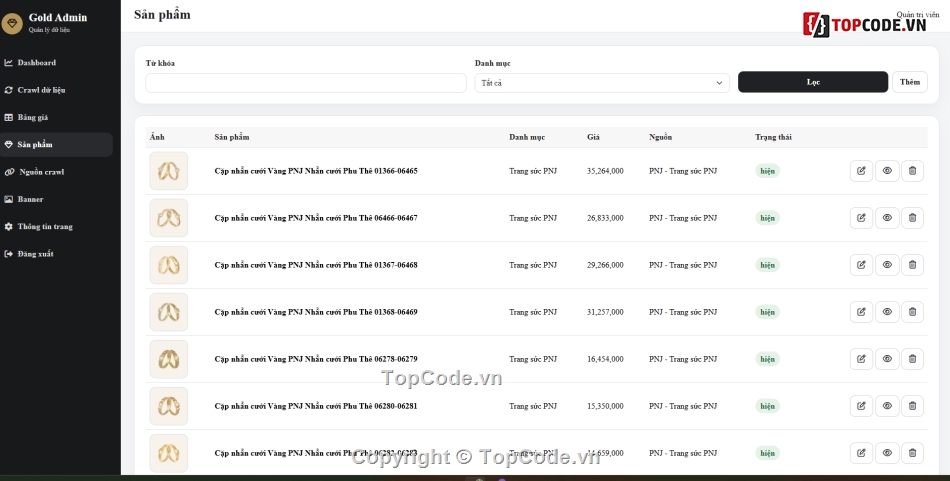The width and height of the screenshot is (950, 481).
Task: Click thumbnail of product 01368-06469
Action: tap(168, 312)
